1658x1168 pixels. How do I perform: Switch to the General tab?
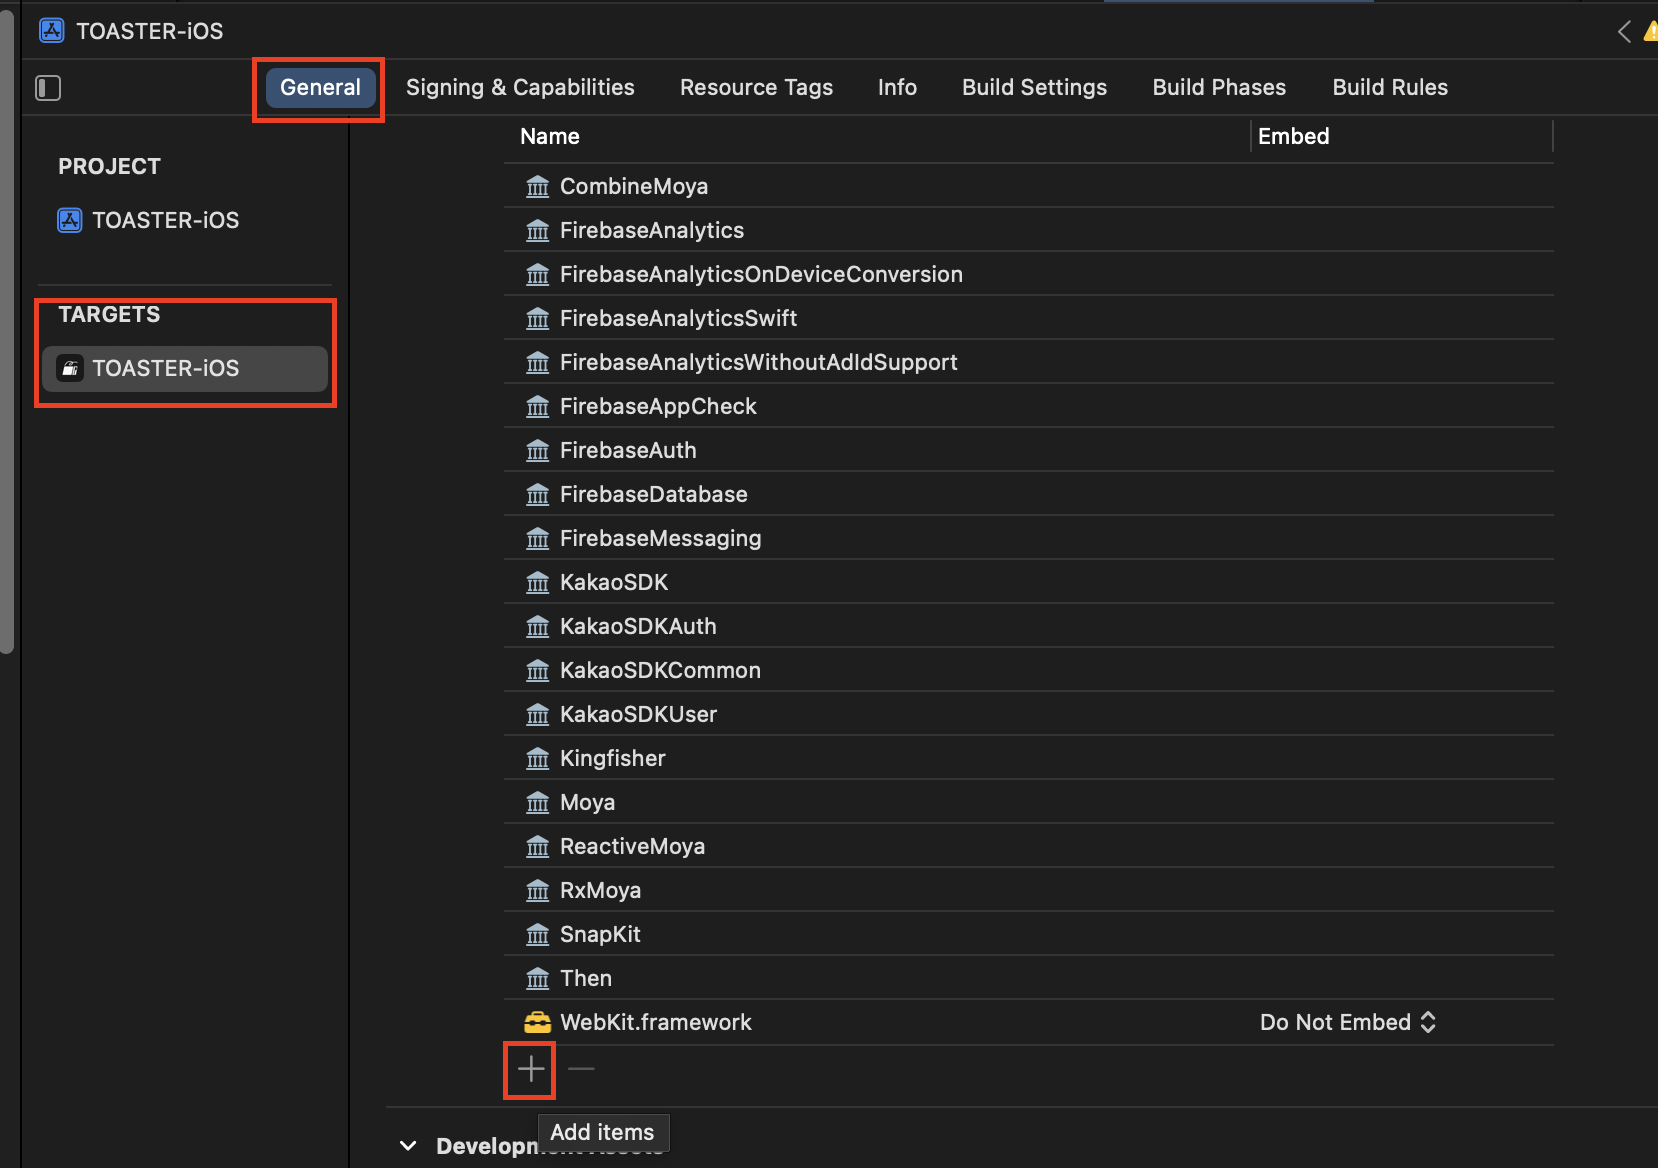click(x=320, y=87)
